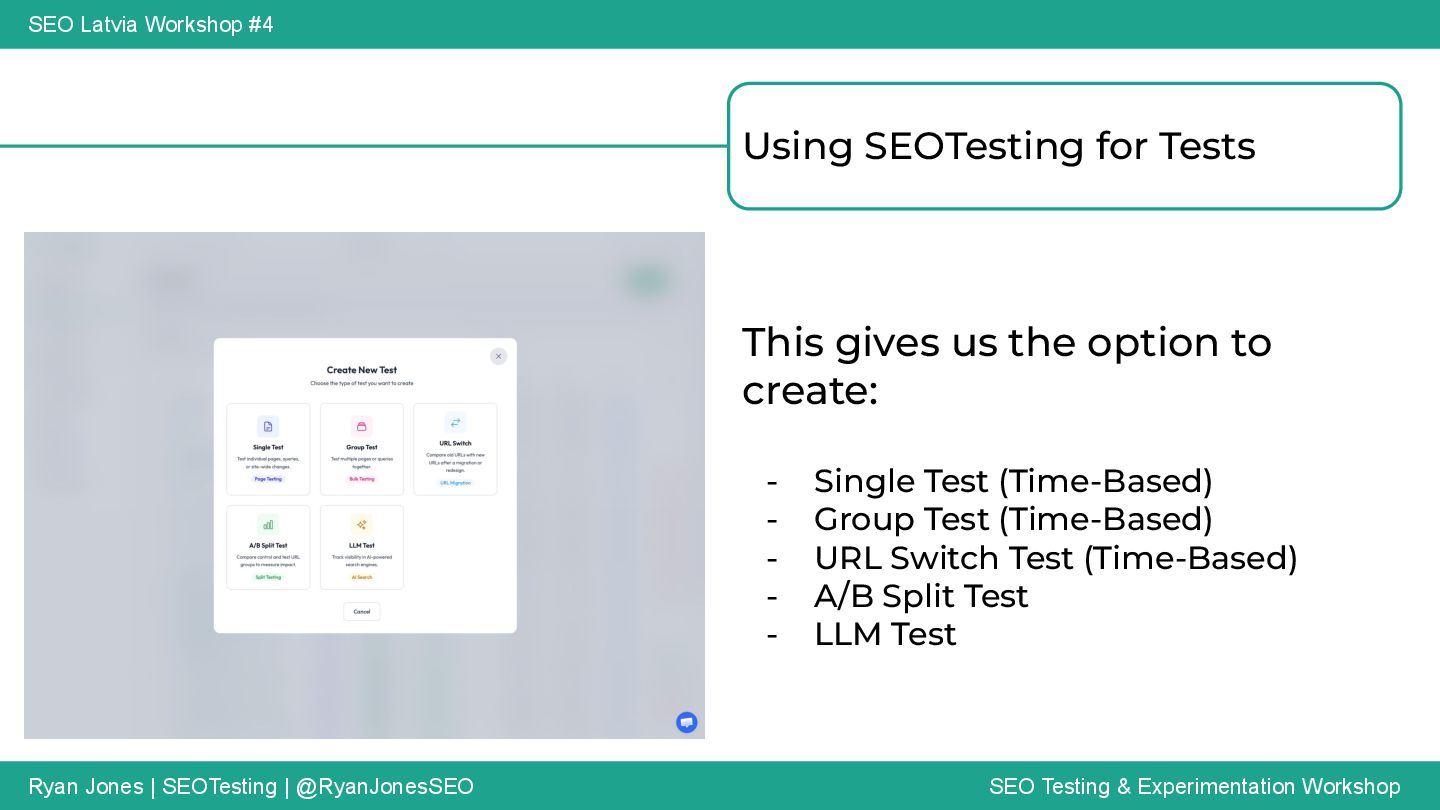Click the LLM Test sparkle icon

pos(362,525)
